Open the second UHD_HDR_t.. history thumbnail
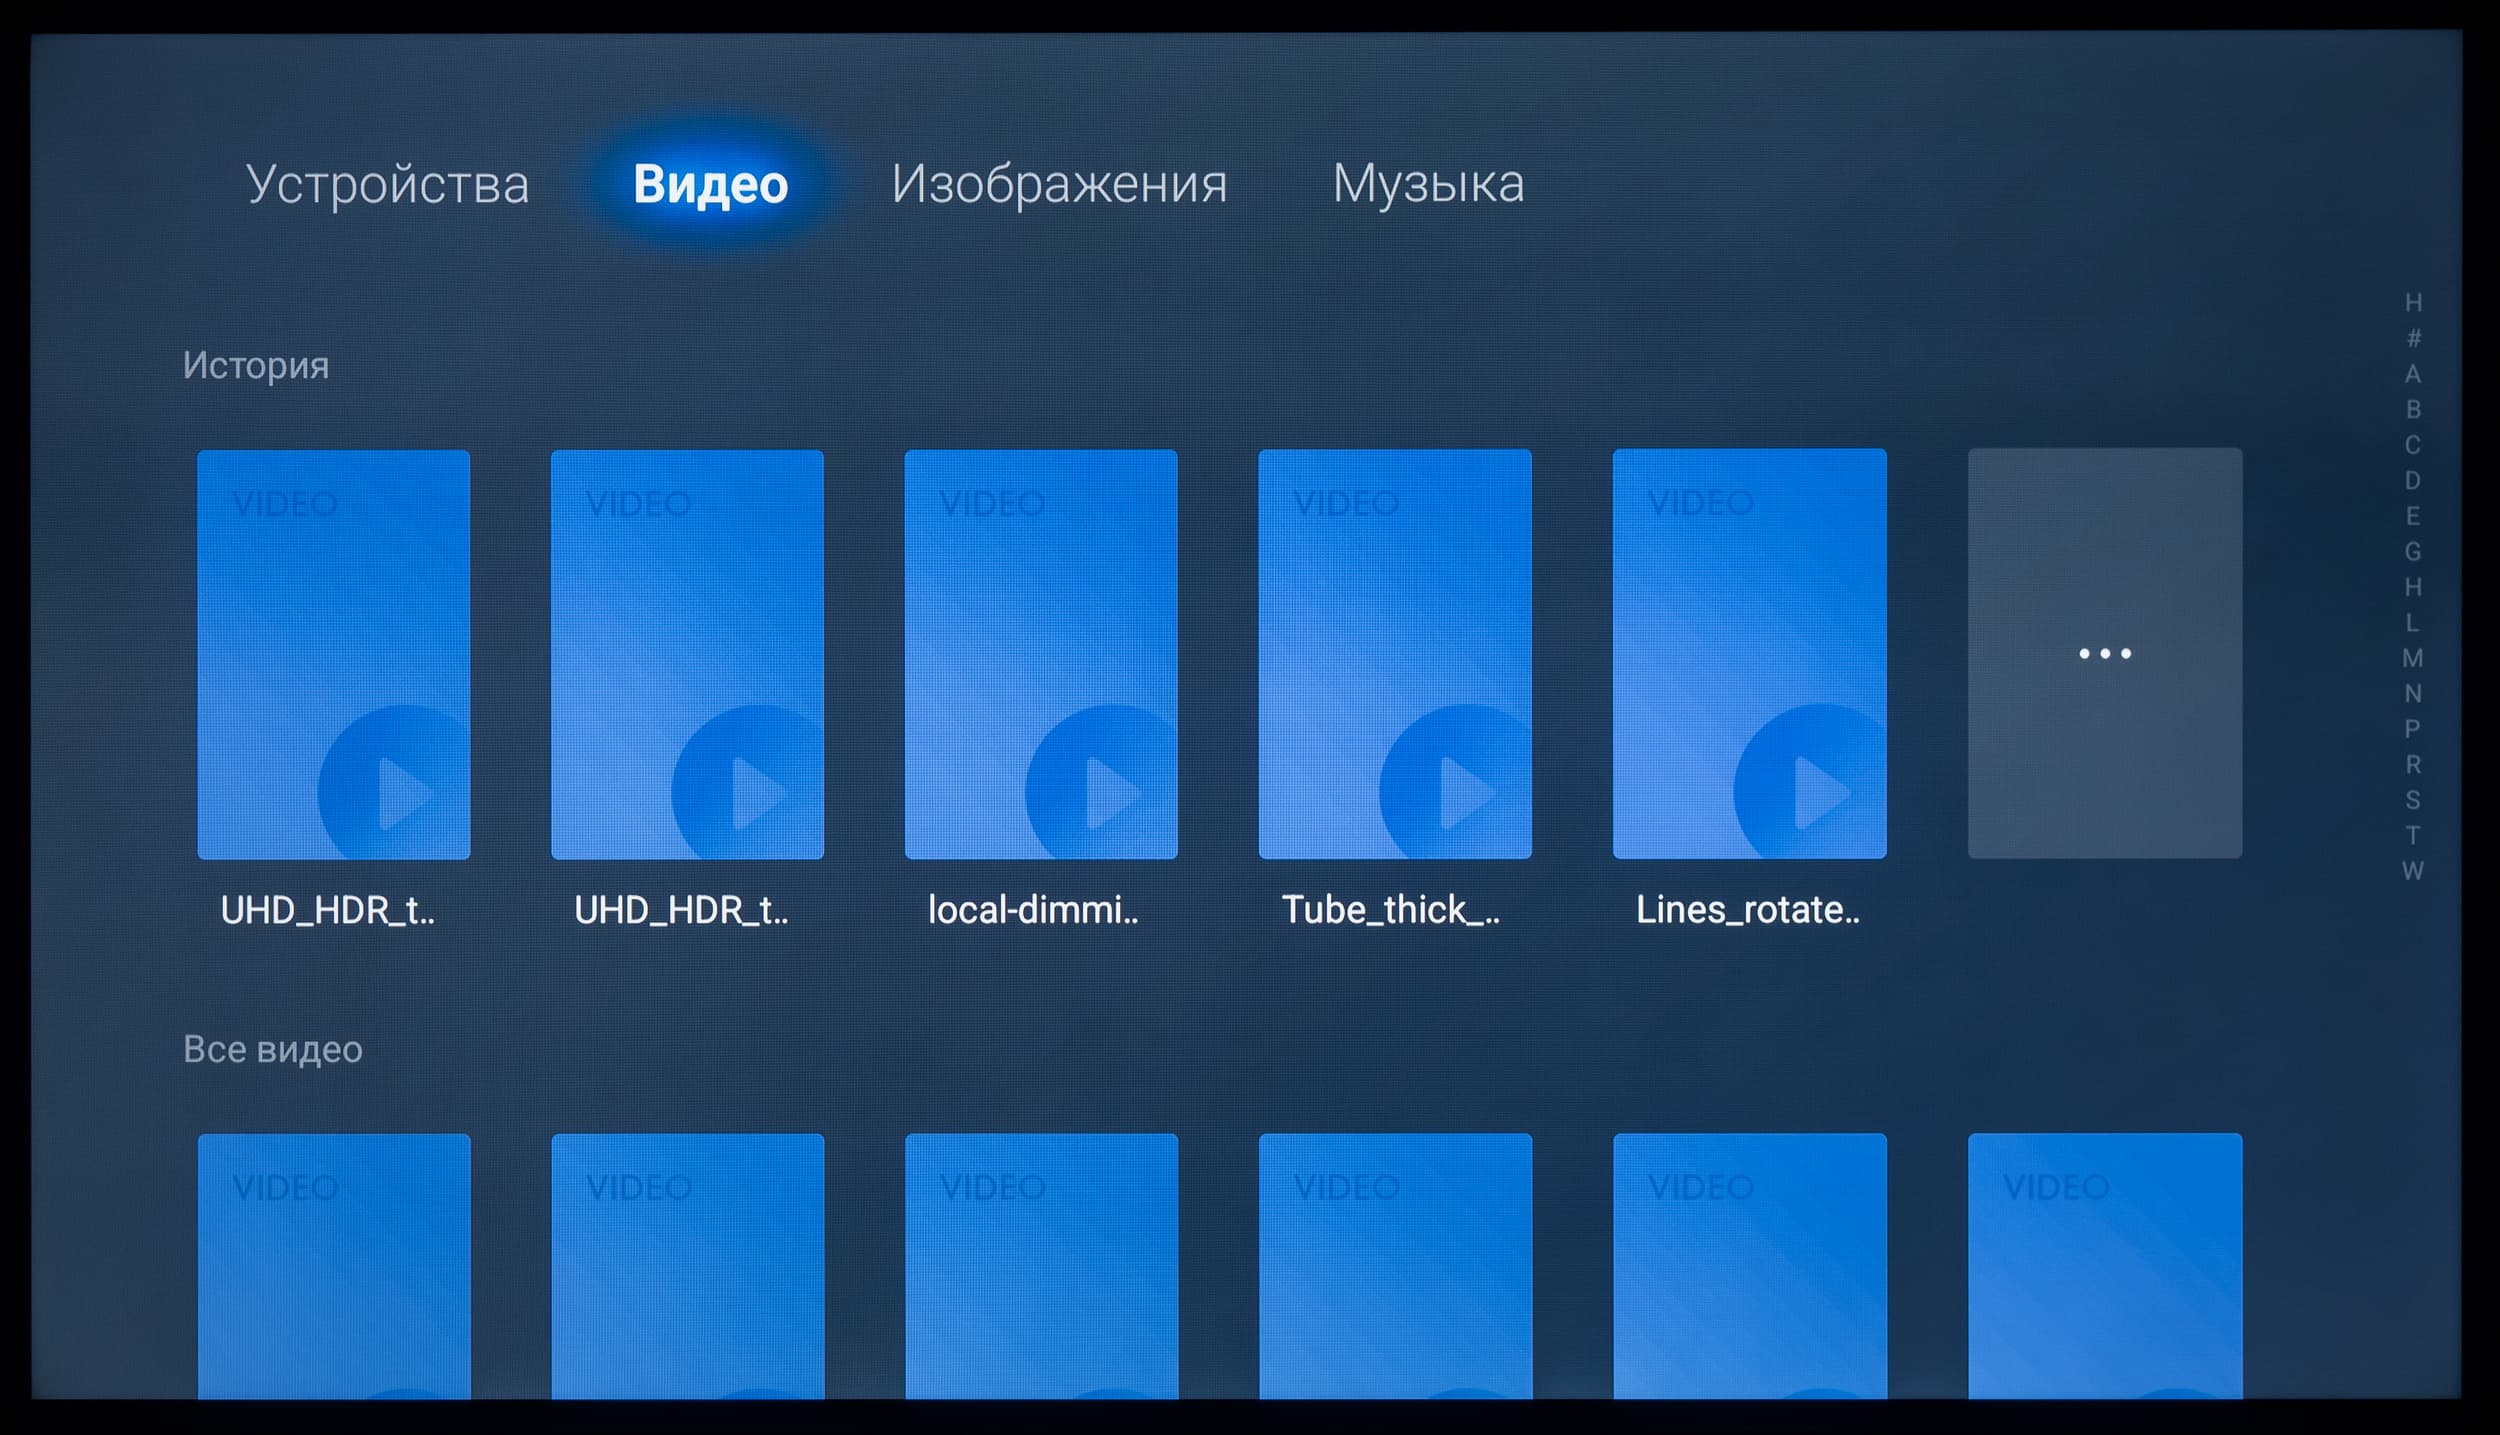2500x1435 pixels. coord(687,654)
